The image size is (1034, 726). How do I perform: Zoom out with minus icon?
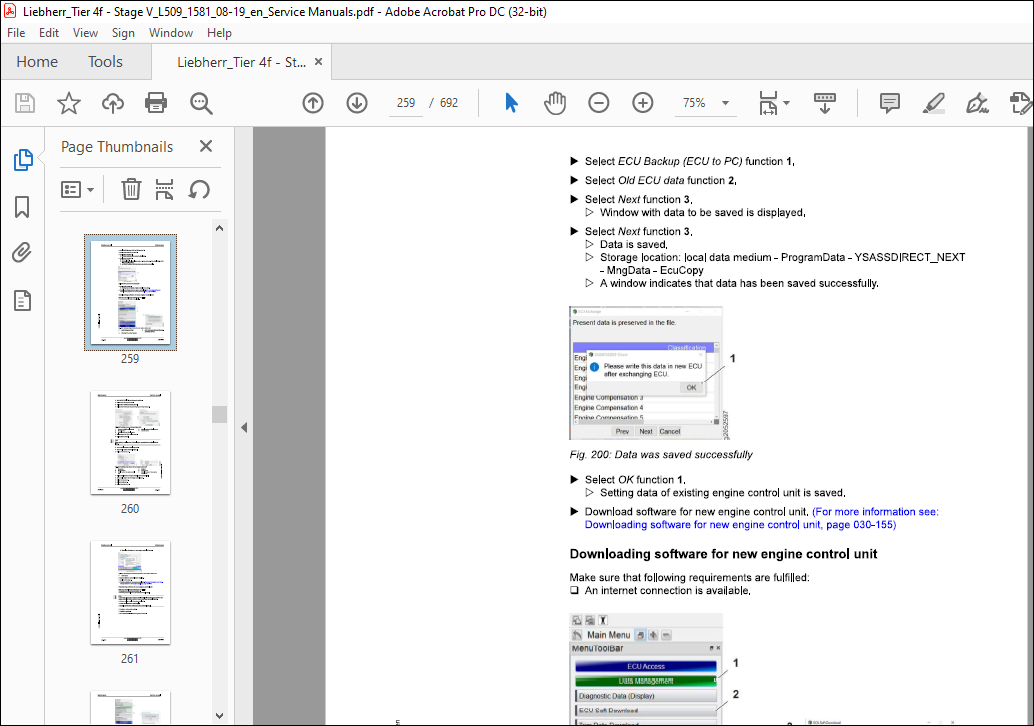(599, 103)
